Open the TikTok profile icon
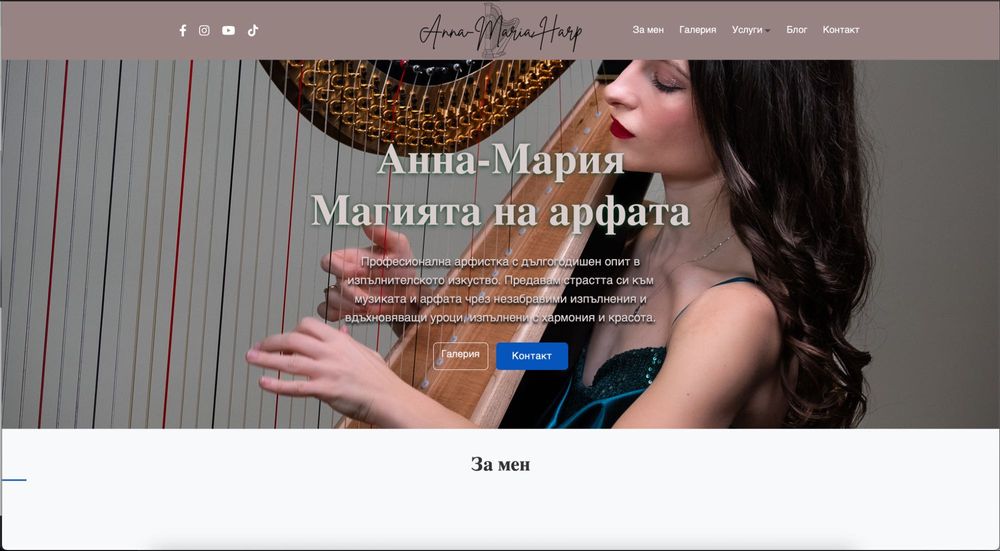The width and height of the screenshot is (1000, 551). click(x=253, y=31)
